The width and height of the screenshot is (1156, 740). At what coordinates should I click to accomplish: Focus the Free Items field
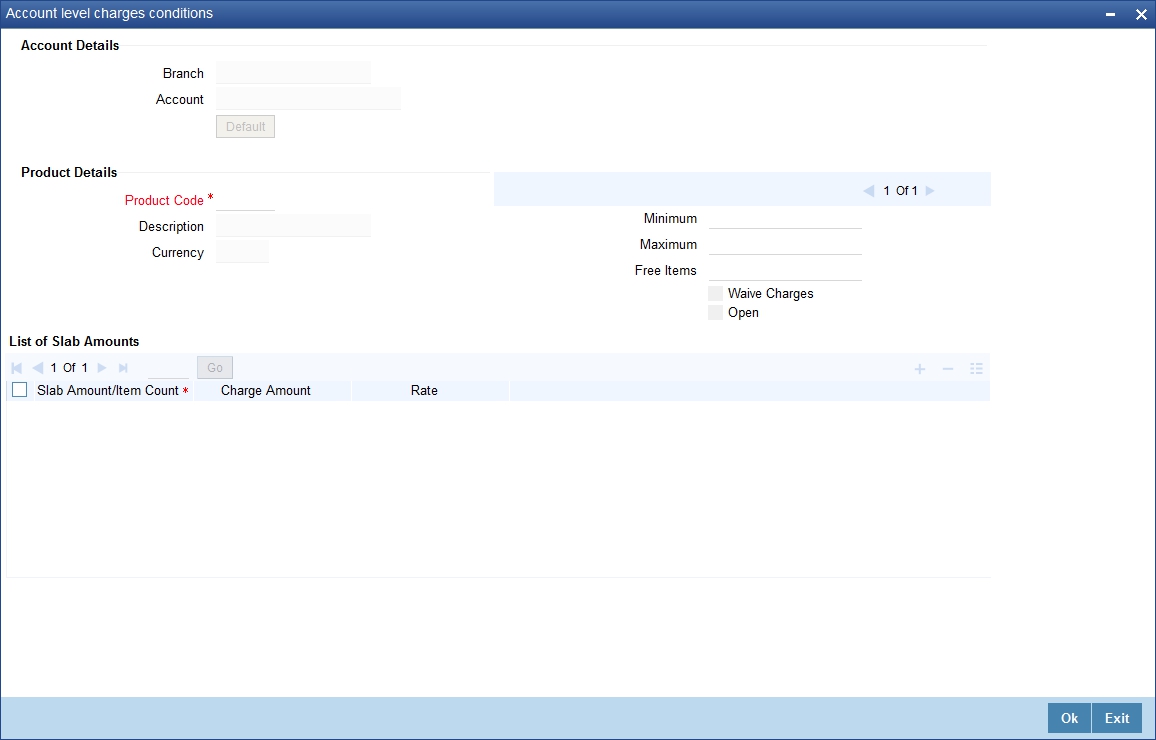[x=785, y=270]
